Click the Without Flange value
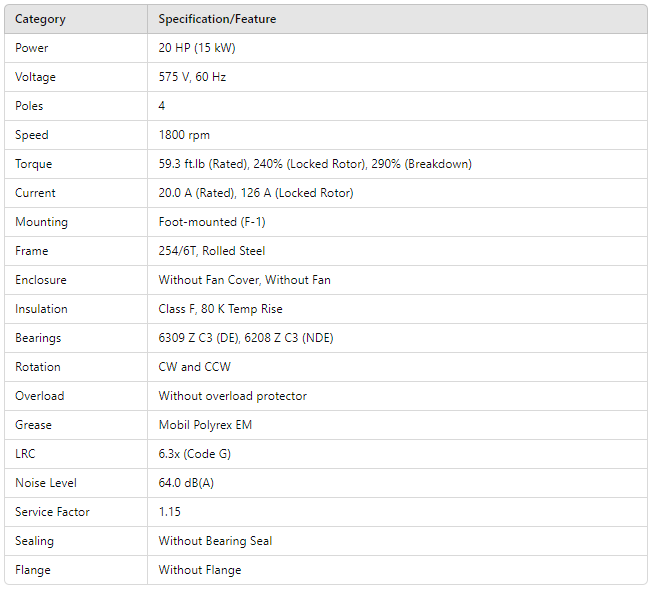Screen dimensions: 654x590 coord(200,570)
